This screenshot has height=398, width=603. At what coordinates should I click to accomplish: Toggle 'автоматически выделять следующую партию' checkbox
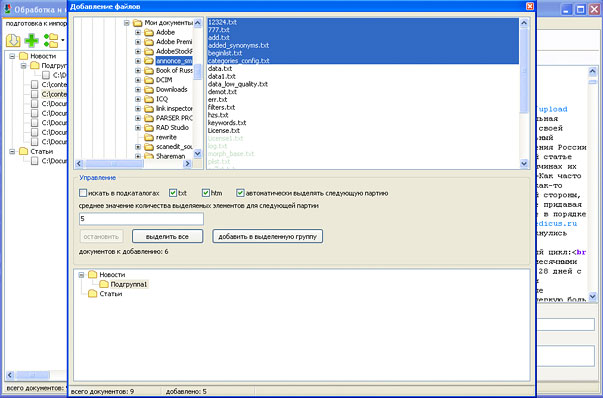tap(240, 193)
